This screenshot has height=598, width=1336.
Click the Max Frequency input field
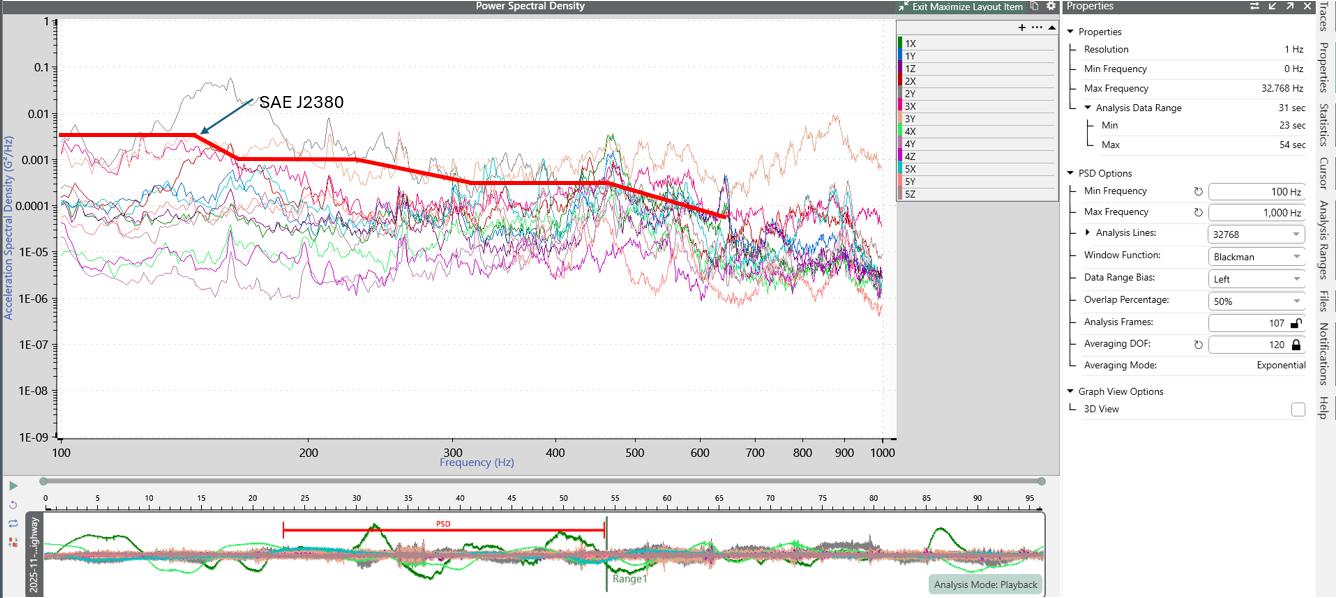pyautogui.click(x=1257, y=212)
